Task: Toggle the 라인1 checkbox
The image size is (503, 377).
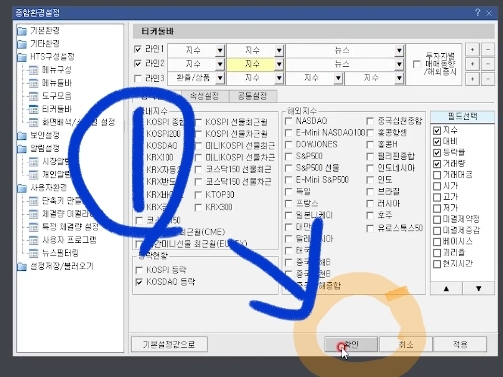Action: (138, 49)
